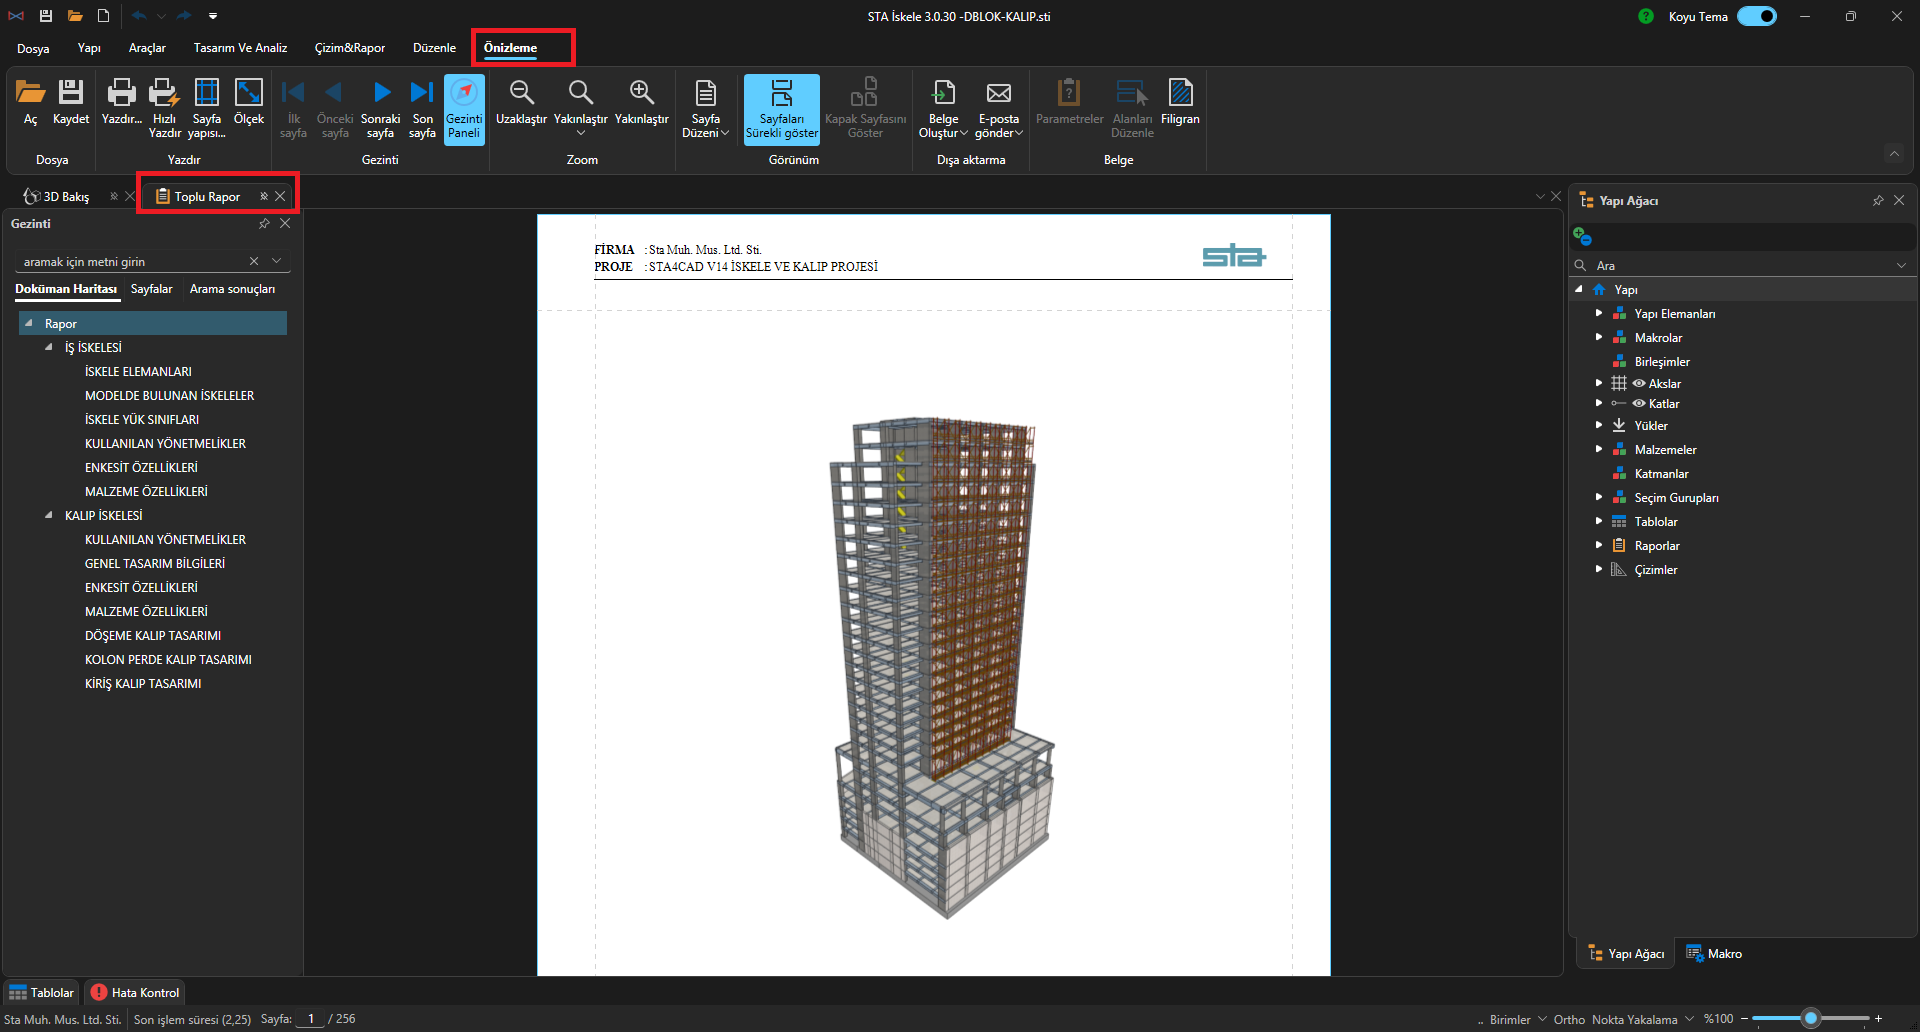Toggle the Koyu Tema dark theme switch
This screenshot has height=1032, width=1920.
[1756, 16]
